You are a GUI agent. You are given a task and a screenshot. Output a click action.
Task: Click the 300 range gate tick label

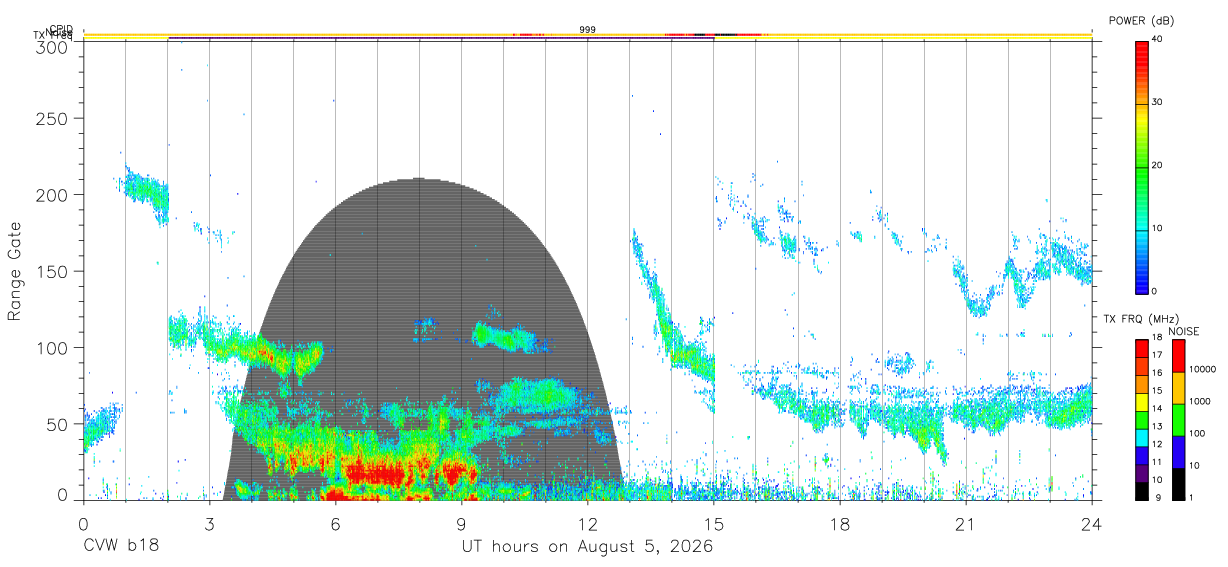(x=52, y=47)
